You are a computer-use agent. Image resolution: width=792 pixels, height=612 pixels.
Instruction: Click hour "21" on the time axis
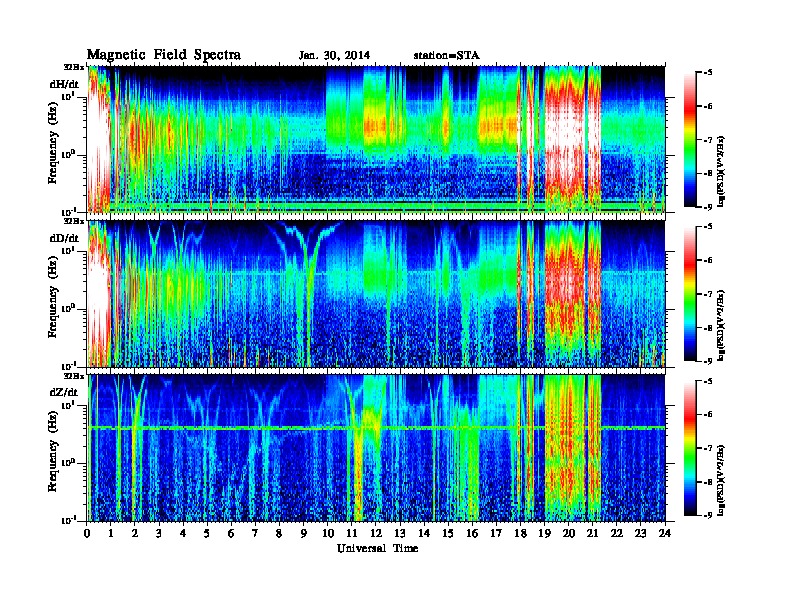pos(592,533)
